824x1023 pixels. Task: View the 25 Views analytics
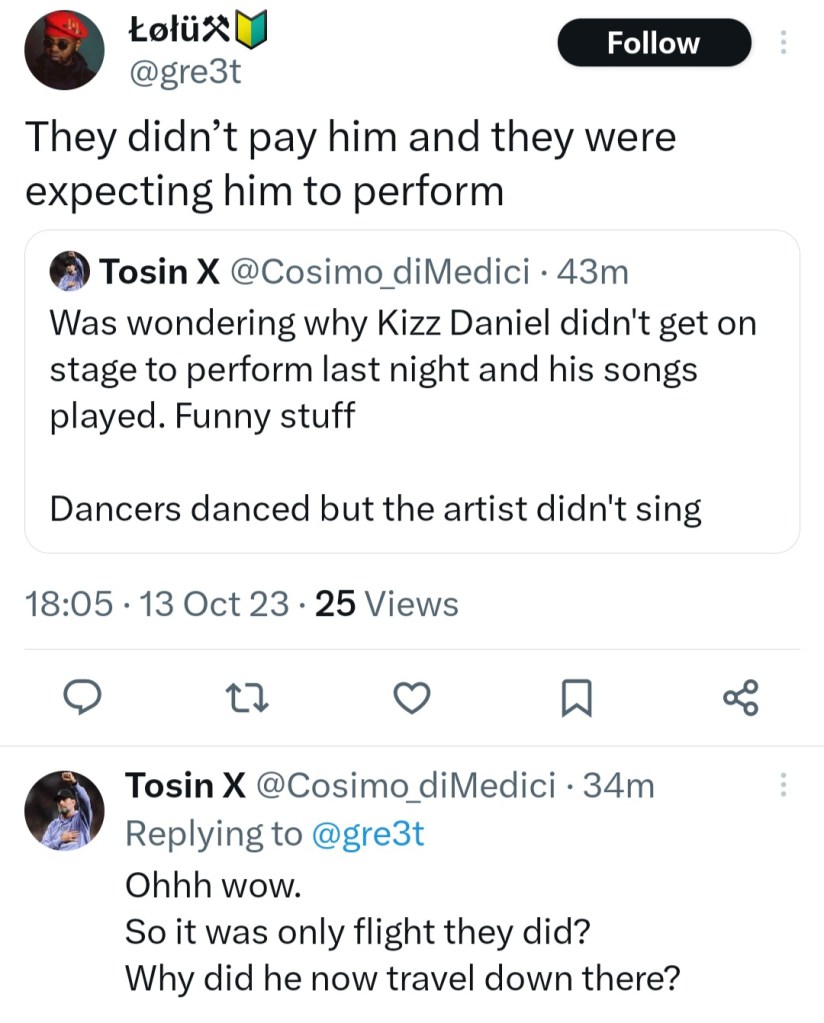[x=386, y=604]
